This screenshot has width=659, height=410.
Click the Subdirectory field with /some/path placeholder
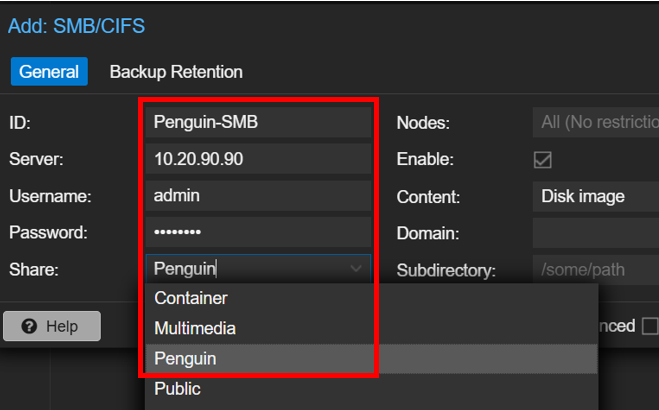point(594,270)
